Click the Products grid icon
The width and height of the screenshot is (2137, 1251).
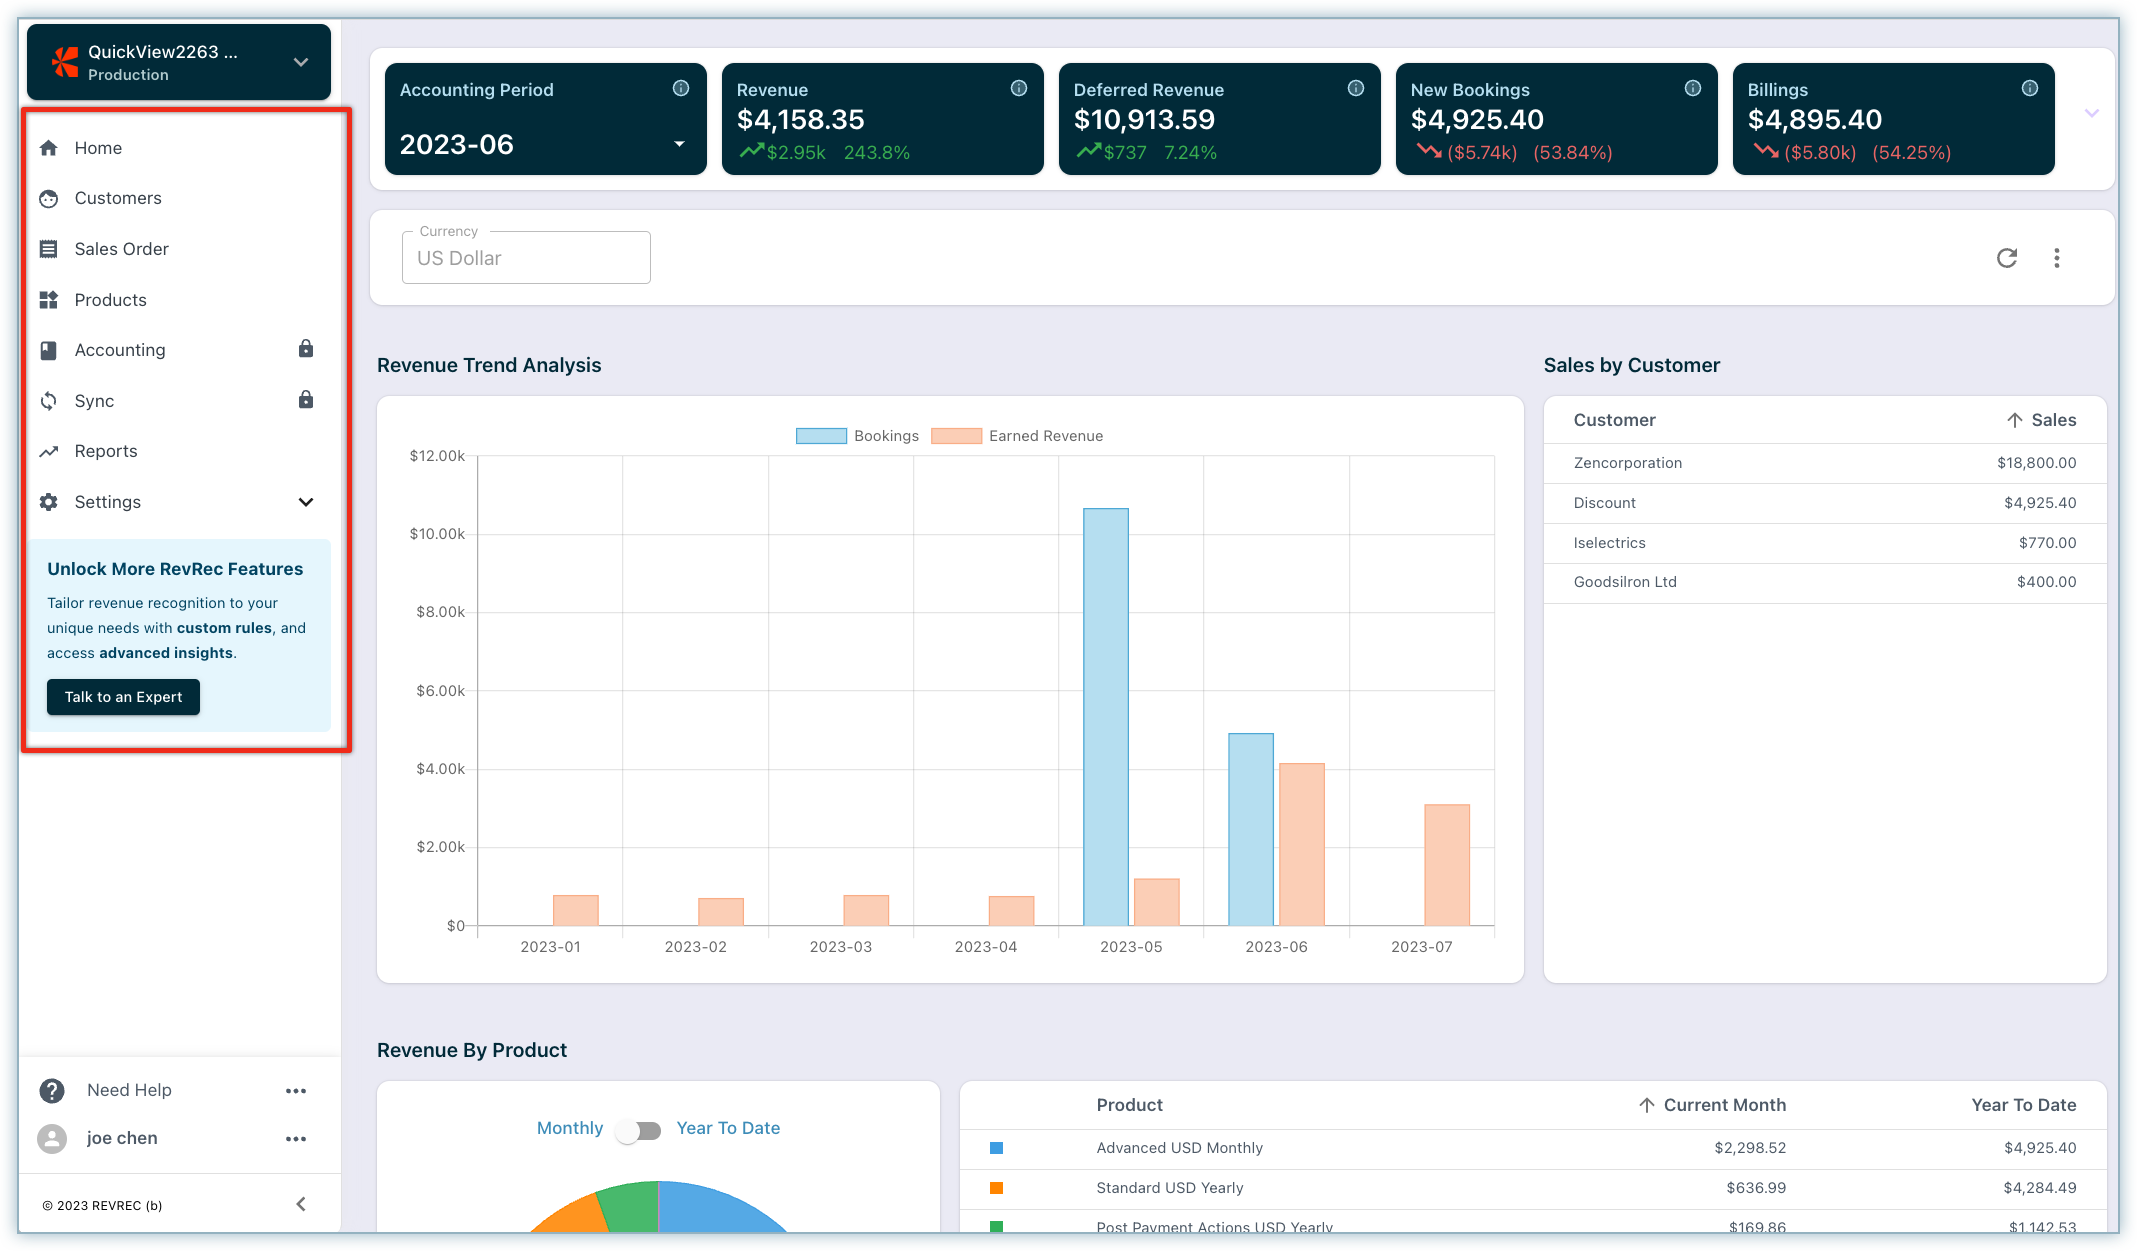[x=48, y=300]
